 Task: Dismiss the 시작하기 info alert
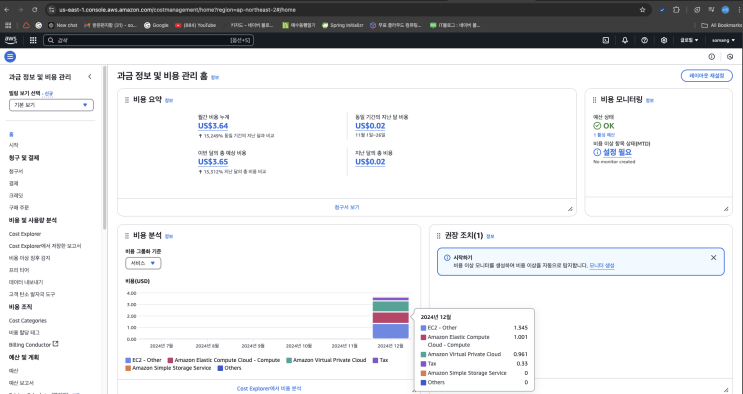point(714,257)
